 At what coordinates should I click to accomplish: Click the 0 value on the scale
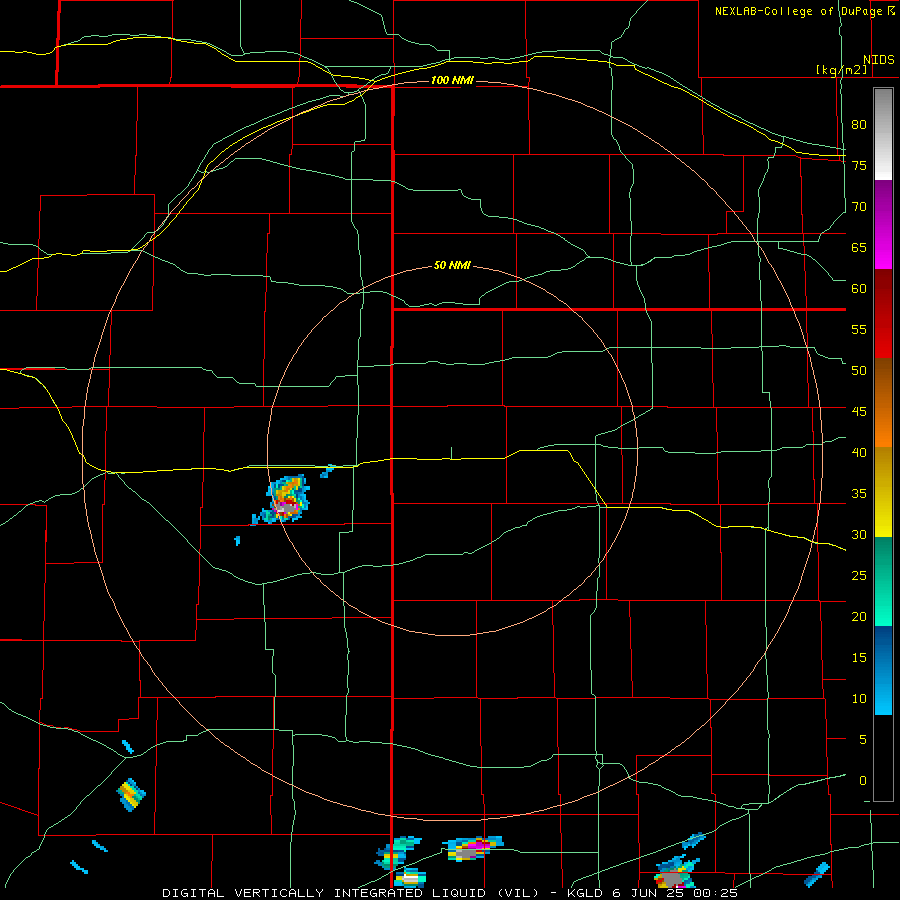863,781
